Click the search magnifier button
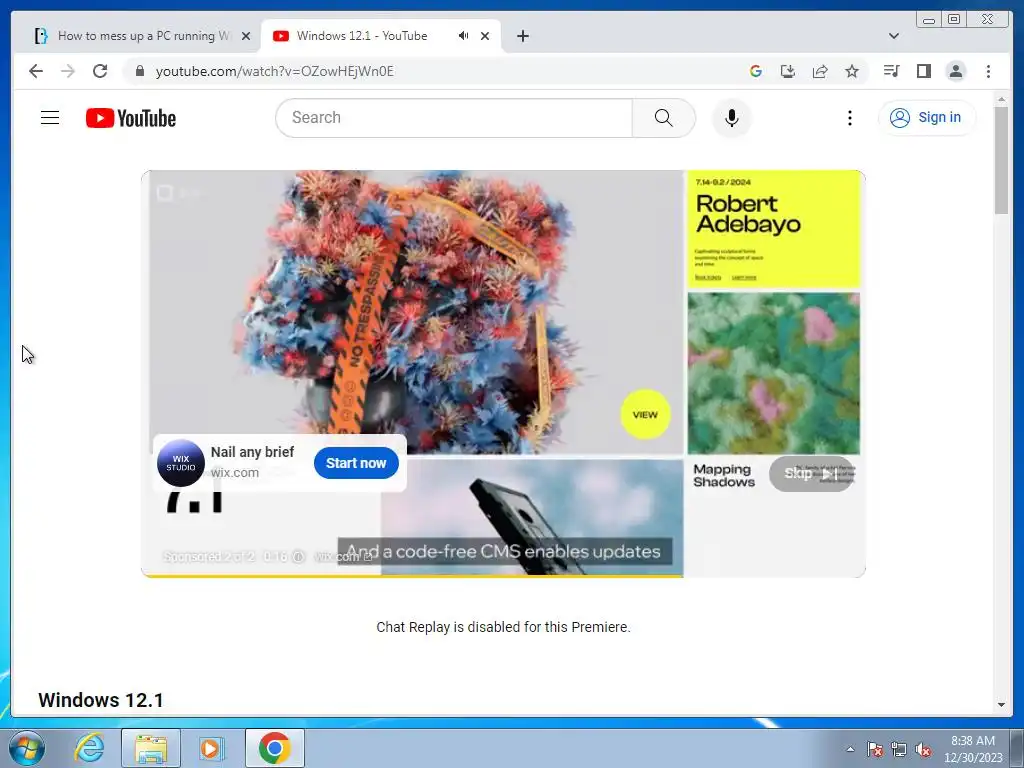This screenshot has width=1024, height=768. [x=664, y=118]
